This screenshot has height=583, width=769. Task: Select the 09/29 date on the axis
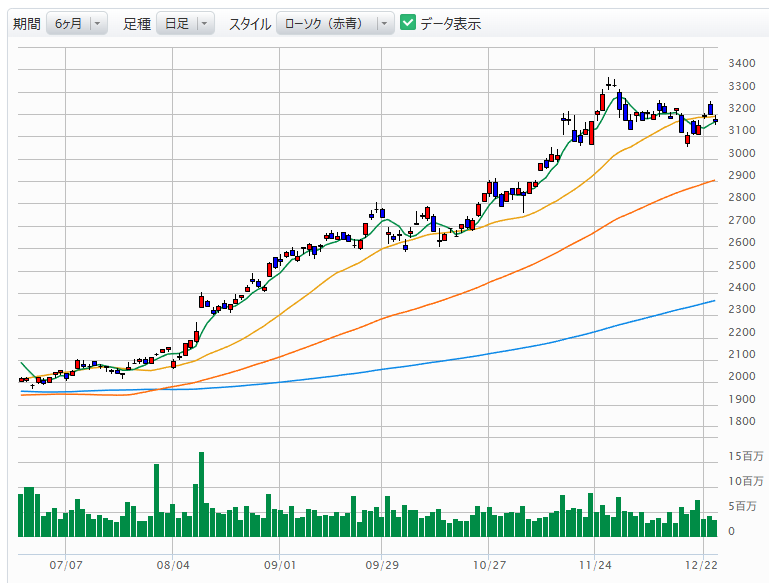tap(381, 565)
